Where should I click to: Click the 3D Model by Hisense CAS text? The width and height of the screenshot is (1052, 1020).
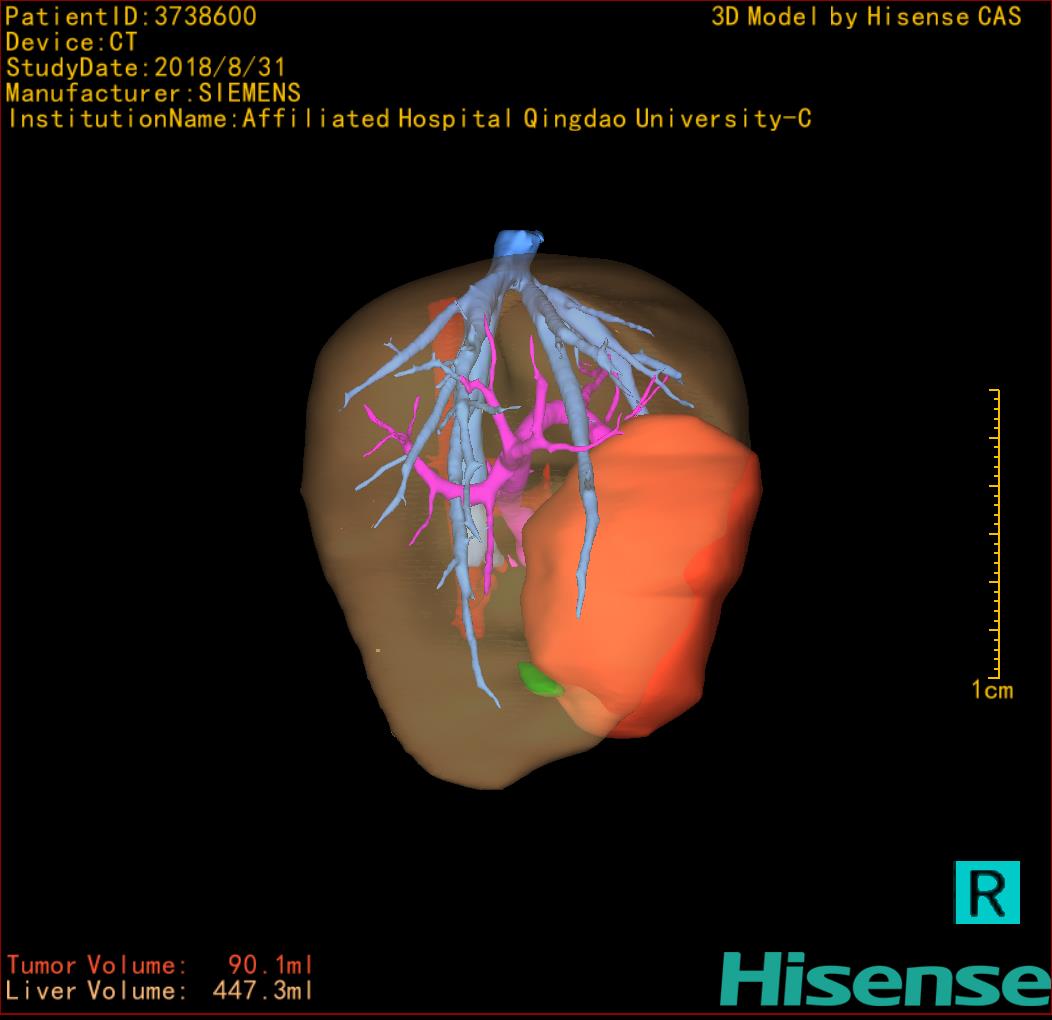click(866, 17)
